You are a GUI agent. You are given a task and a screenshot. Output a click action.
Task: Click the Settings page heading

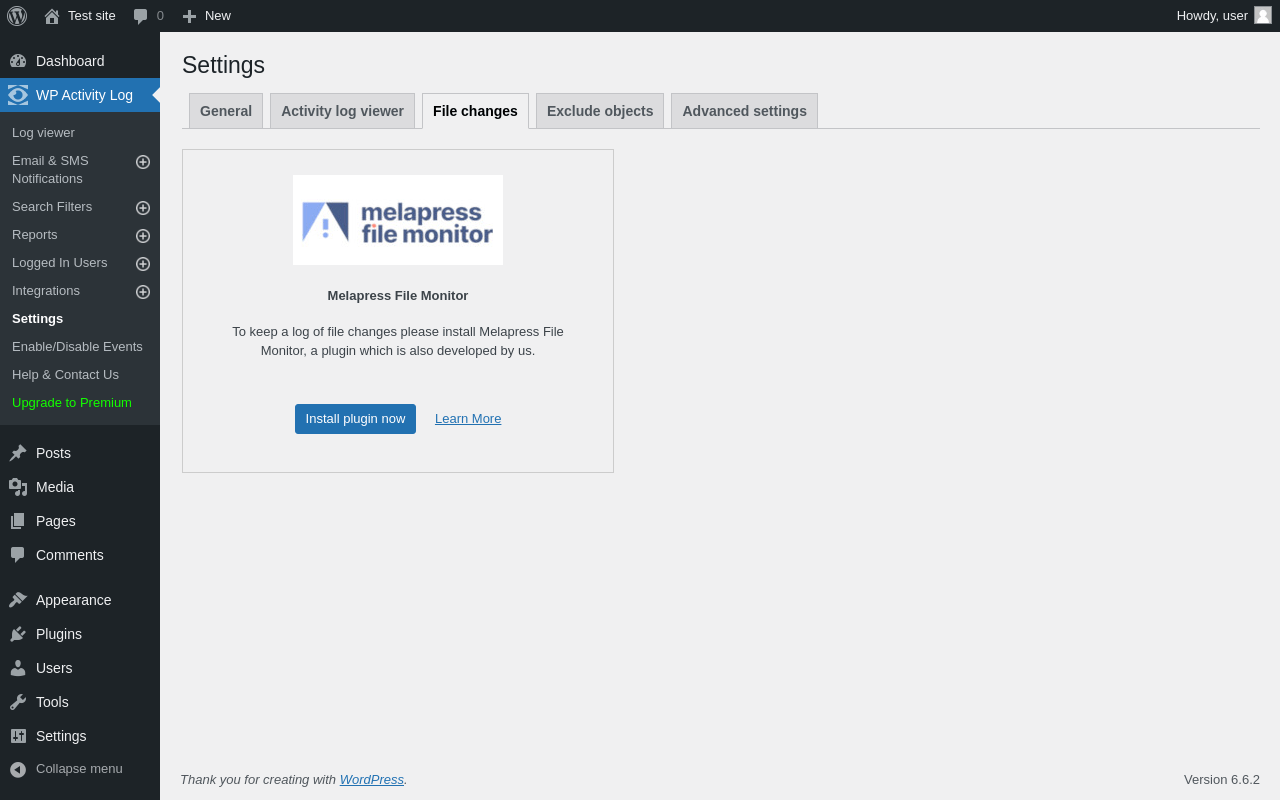pyautogui.click(x=223, y=65)
